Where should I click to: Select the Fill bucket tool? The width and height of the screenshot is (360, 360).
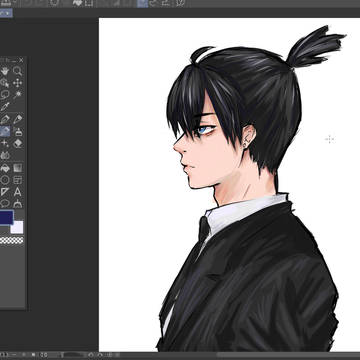[x=4, y=168]
